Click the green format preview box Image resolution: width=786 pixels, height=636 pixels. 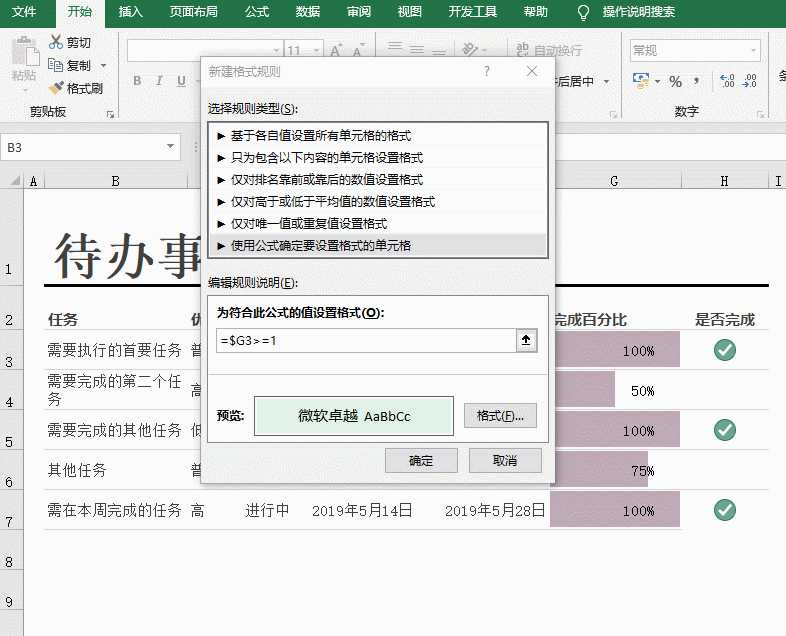coord(354,416)
